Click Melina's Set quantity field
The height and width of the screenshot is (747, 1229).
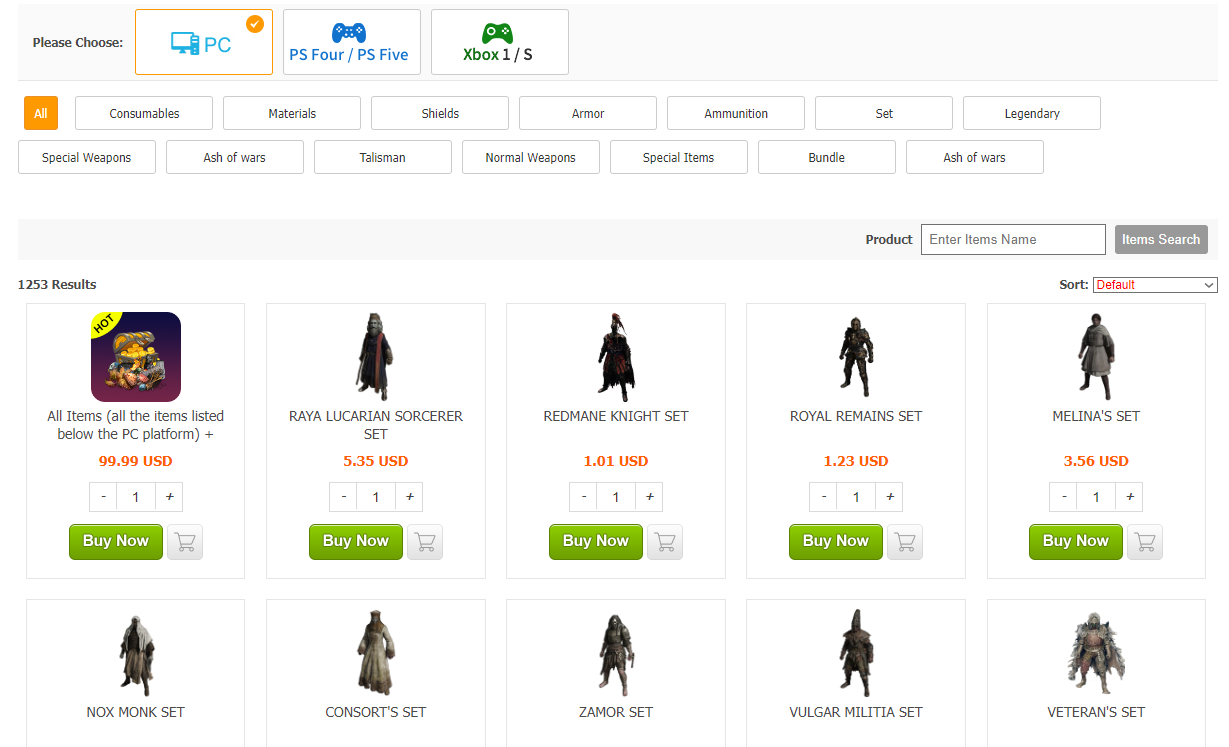1096,497
